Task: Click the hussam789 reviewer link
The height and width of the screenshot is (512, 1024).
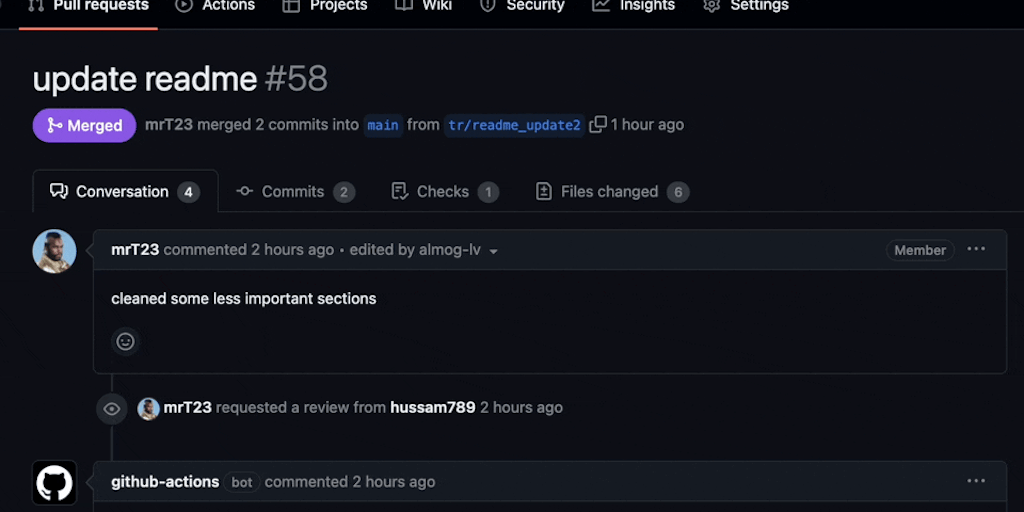Action: coord(433,408)
